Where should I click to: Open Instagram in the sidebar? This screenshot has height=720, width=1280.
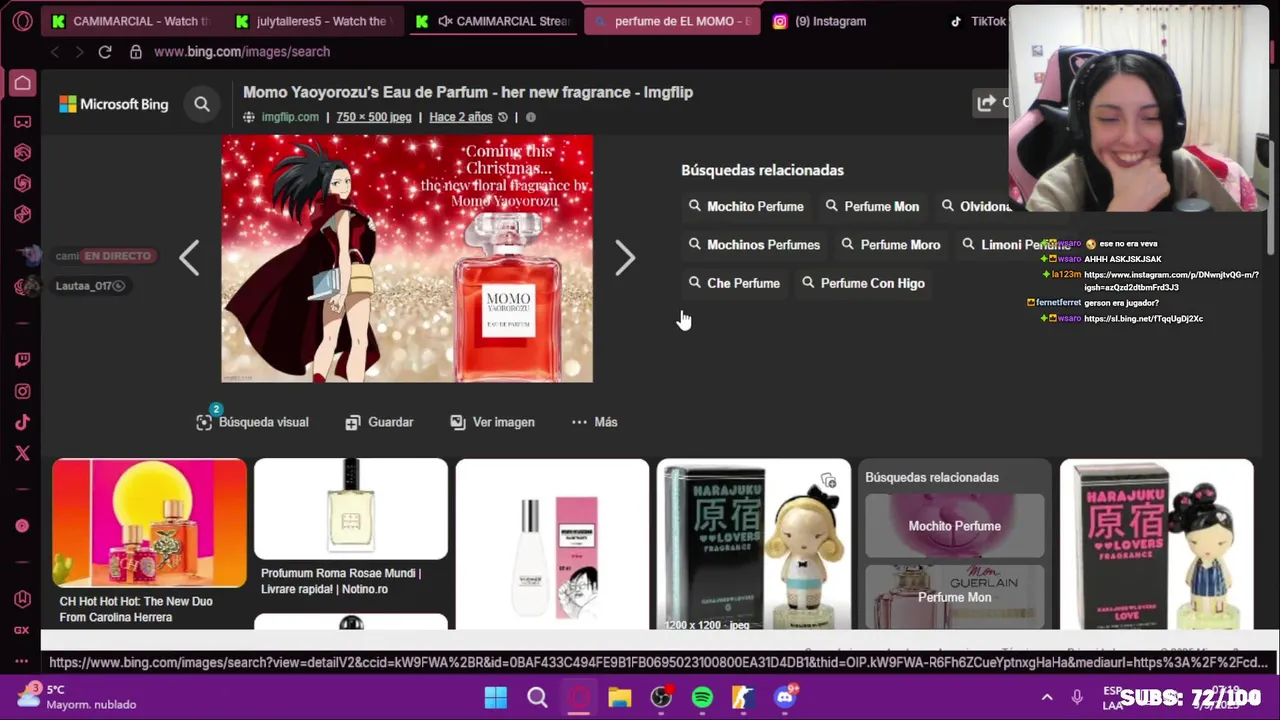(22, 392)
